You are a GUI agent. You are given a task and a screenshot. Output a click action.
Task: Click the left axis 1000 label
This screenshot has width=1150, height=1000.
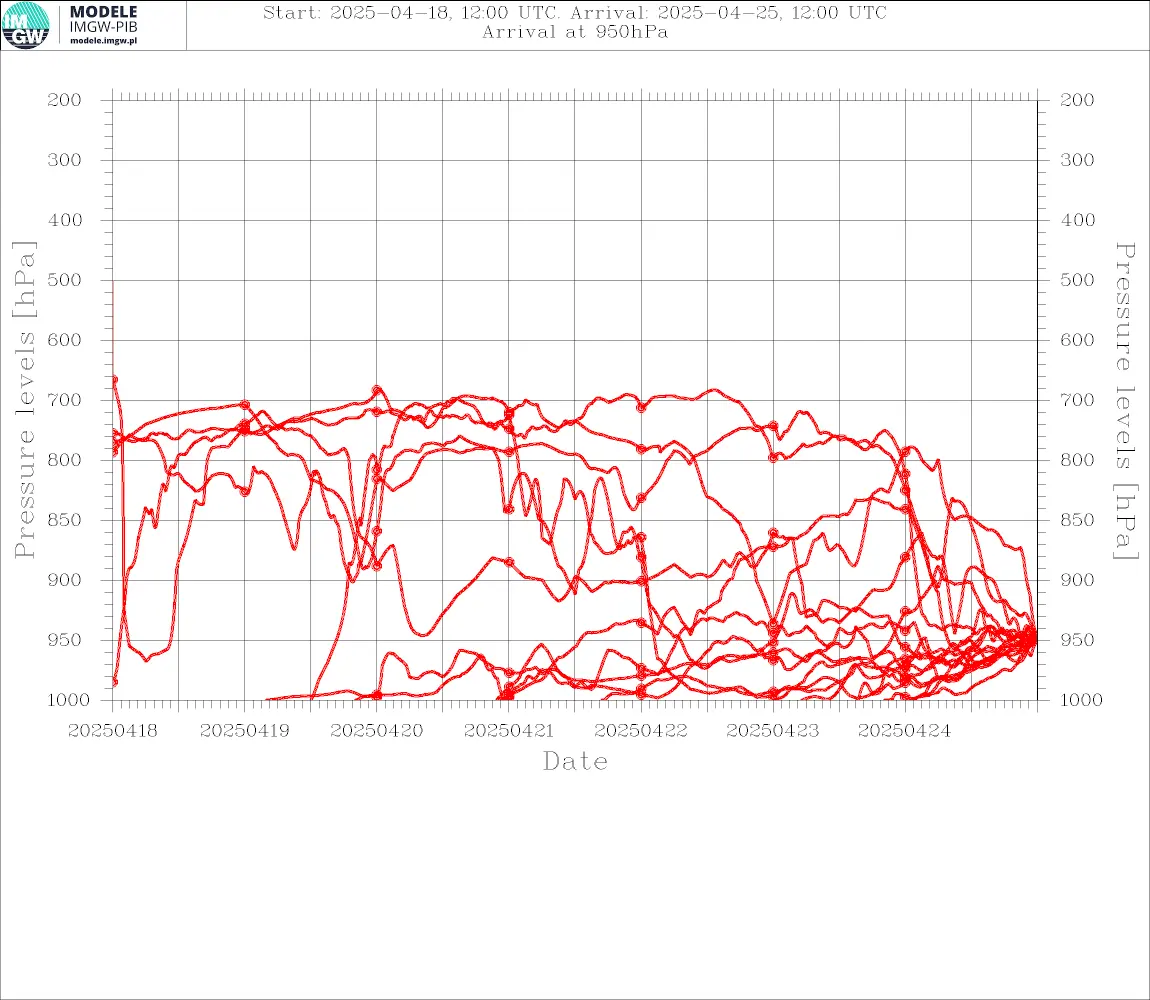coord(69,700)
